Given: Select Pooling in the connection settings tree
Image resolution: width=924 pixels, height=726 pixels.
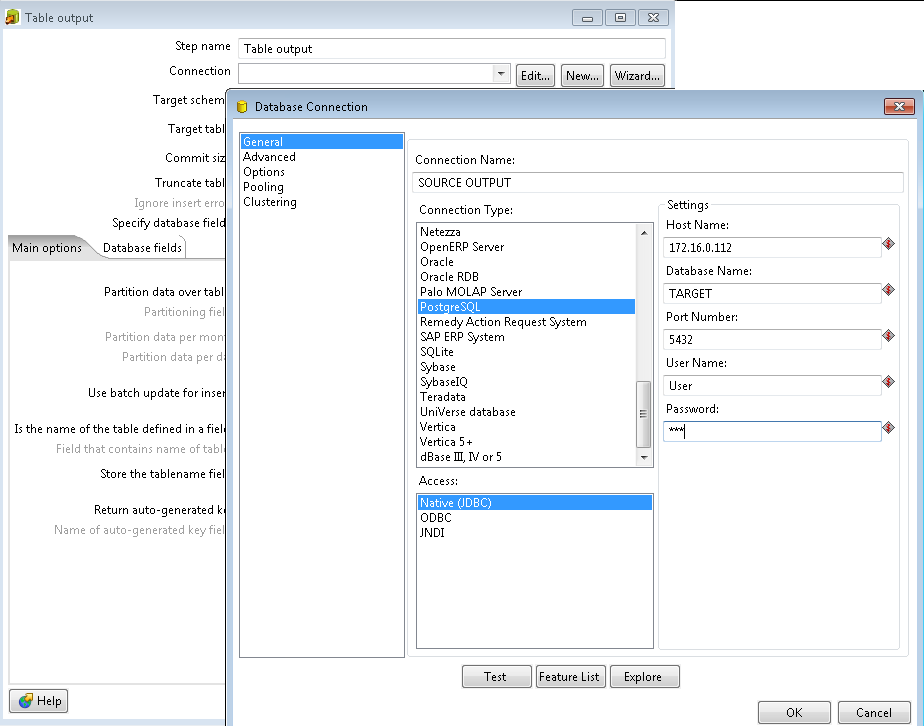Looking at the screenshot, I should pyautogui.click(x=264, y=186).
